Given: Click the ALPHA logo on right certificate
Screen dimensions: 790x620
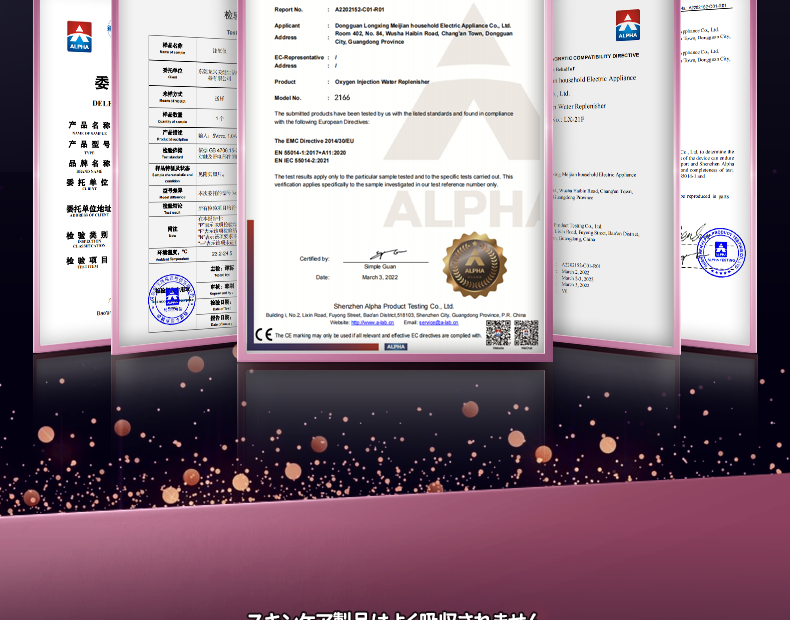Looking at the screenshot, I should click(628, 25).
